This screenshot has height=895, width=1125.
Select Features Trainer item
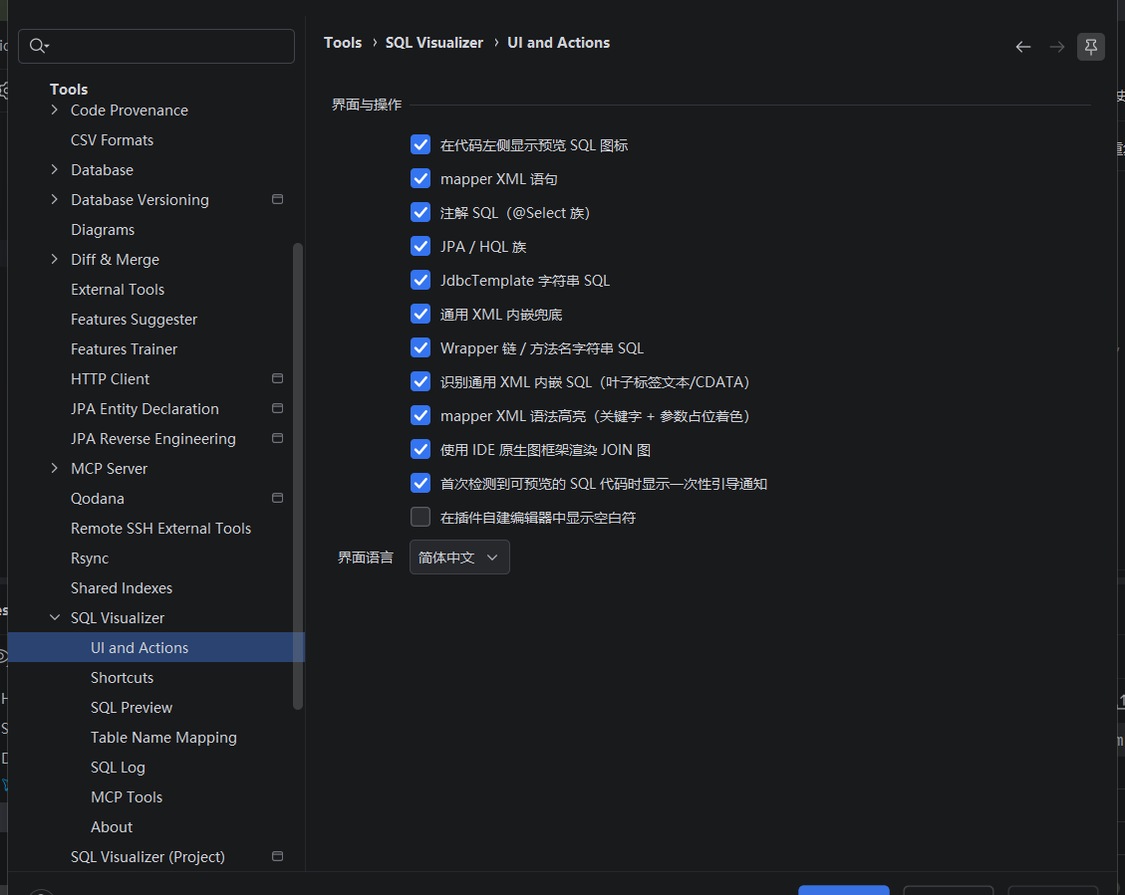coord(124,349)
